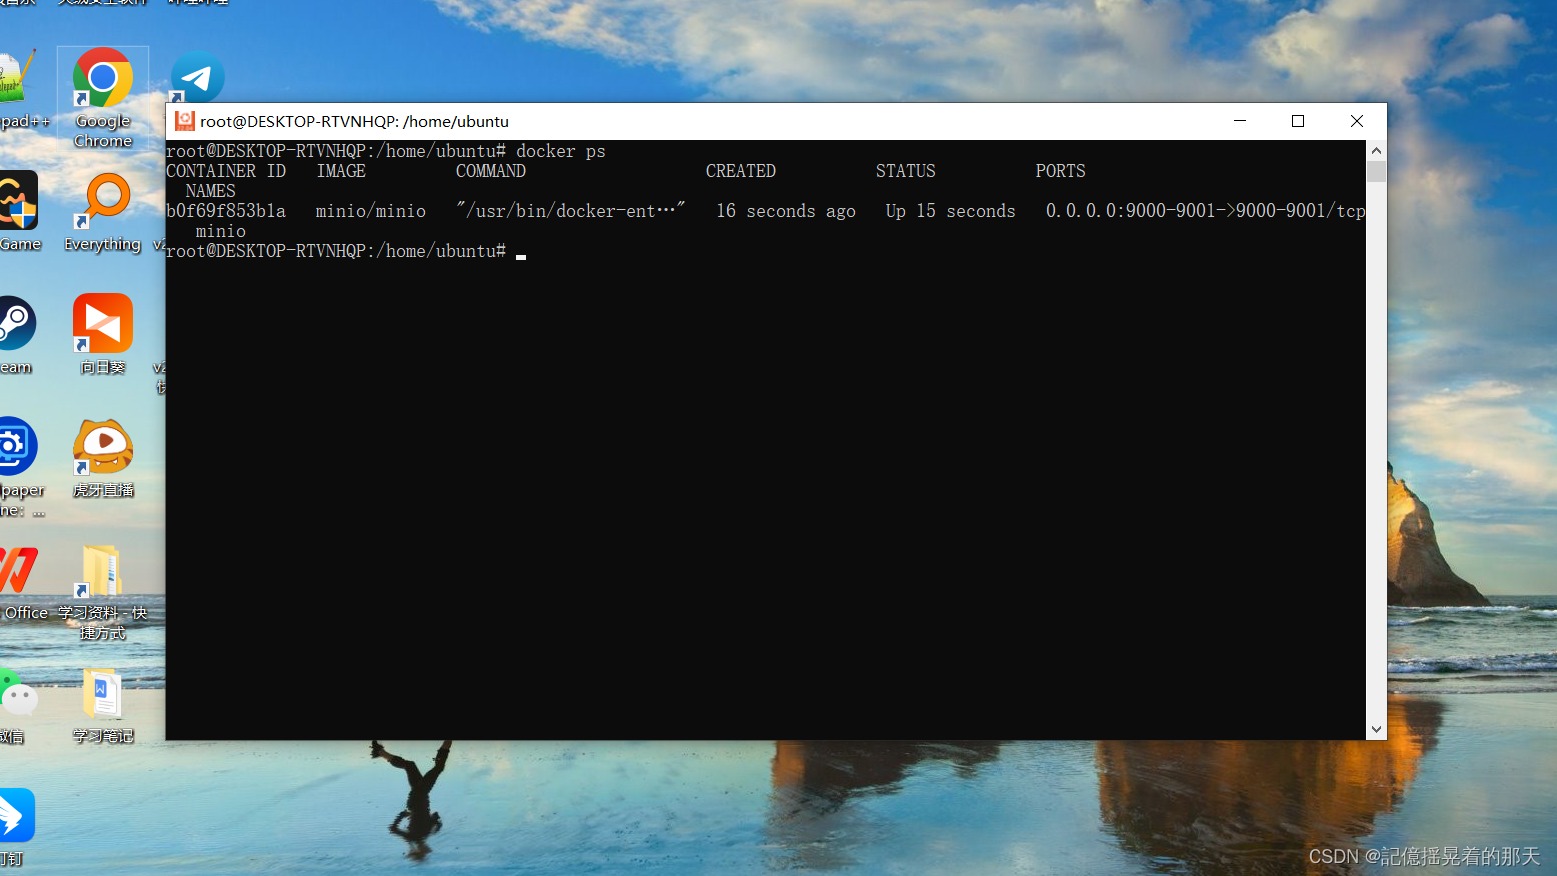The height and width of the screenshot is (876, 1557).
Task: Click the terminal scrollbar down arrow
Action: pyautogui.click(x=1376, y=730)
